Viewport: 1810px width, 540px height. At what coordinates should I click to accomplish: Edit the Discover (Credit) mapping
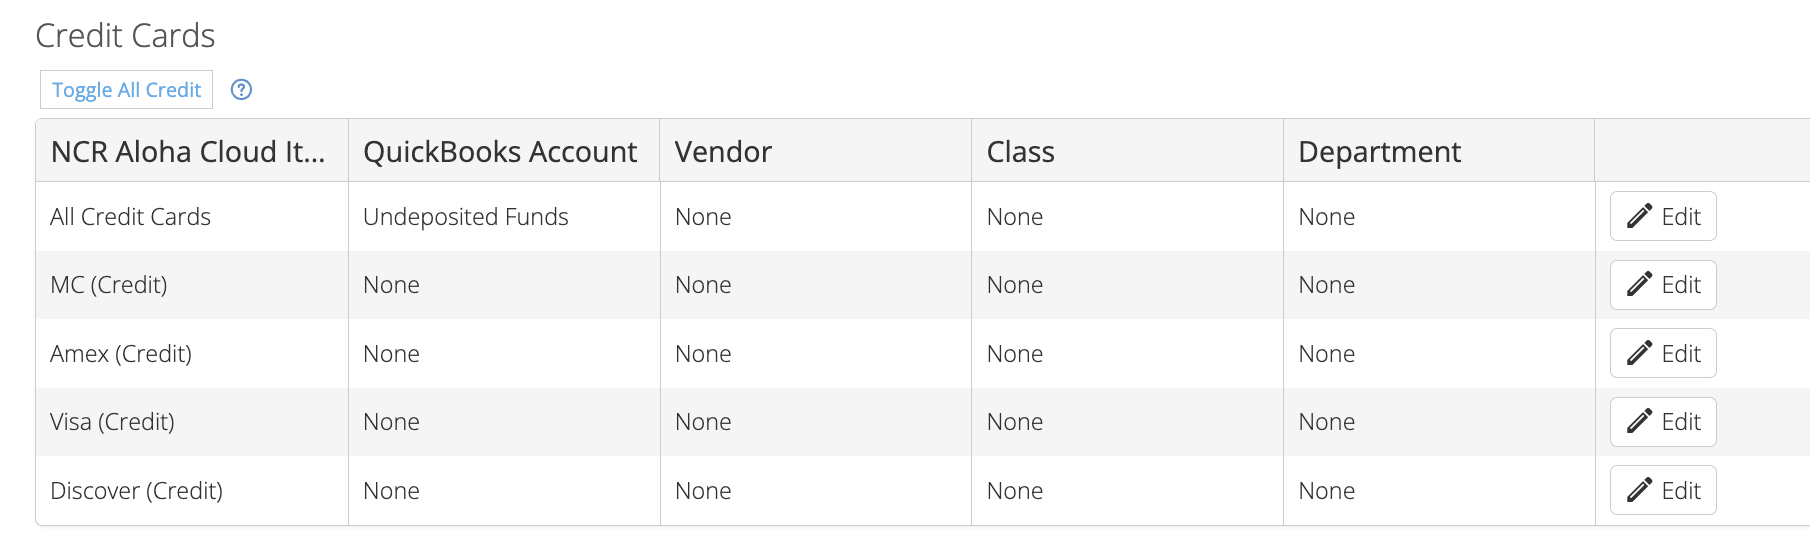(1663, 490)
